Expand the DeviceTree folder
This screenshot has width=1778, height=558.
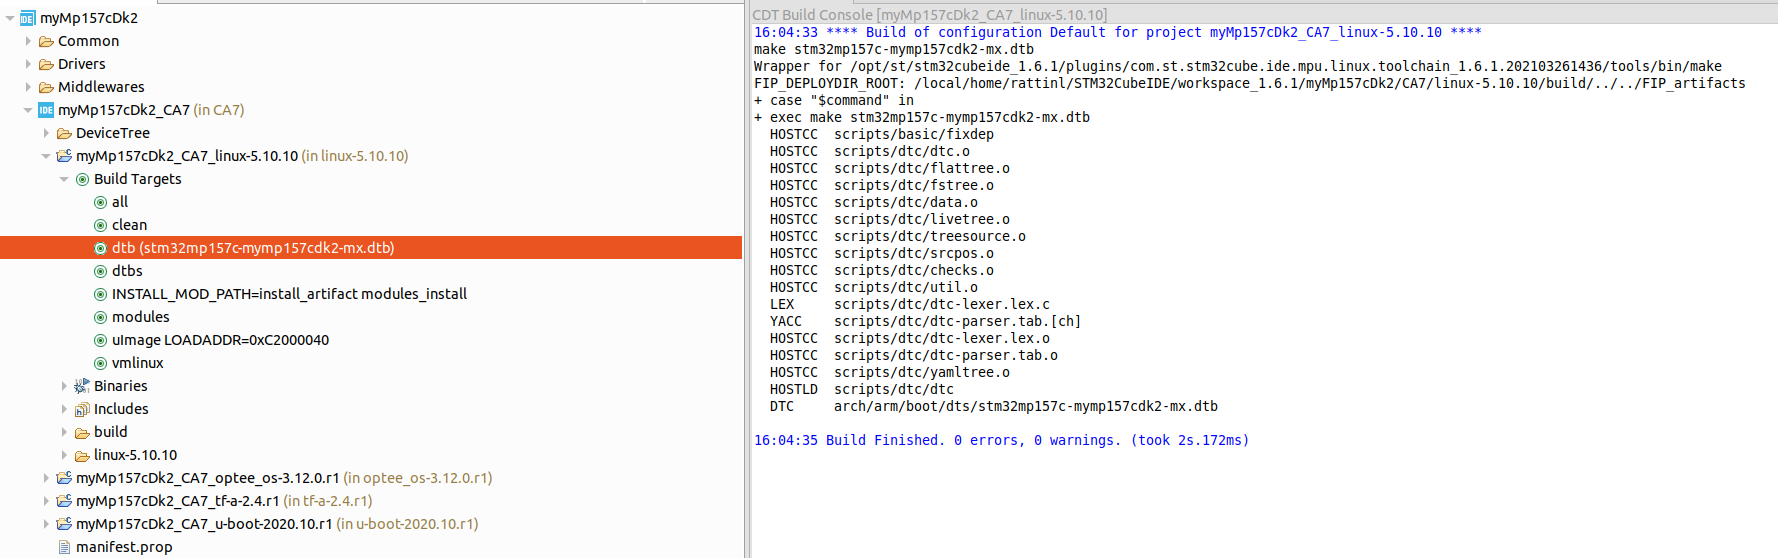point(46,133)
